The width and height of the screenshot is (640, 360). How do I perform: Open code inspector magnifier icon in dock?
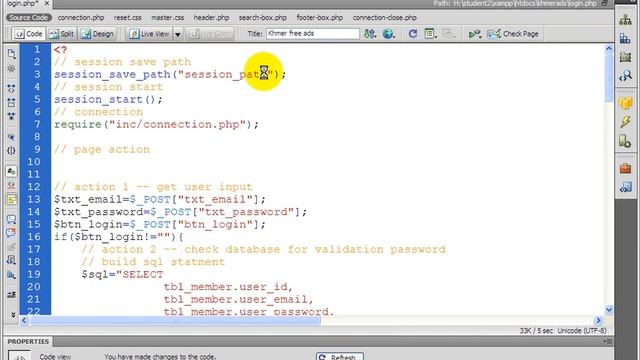(625, 76)
